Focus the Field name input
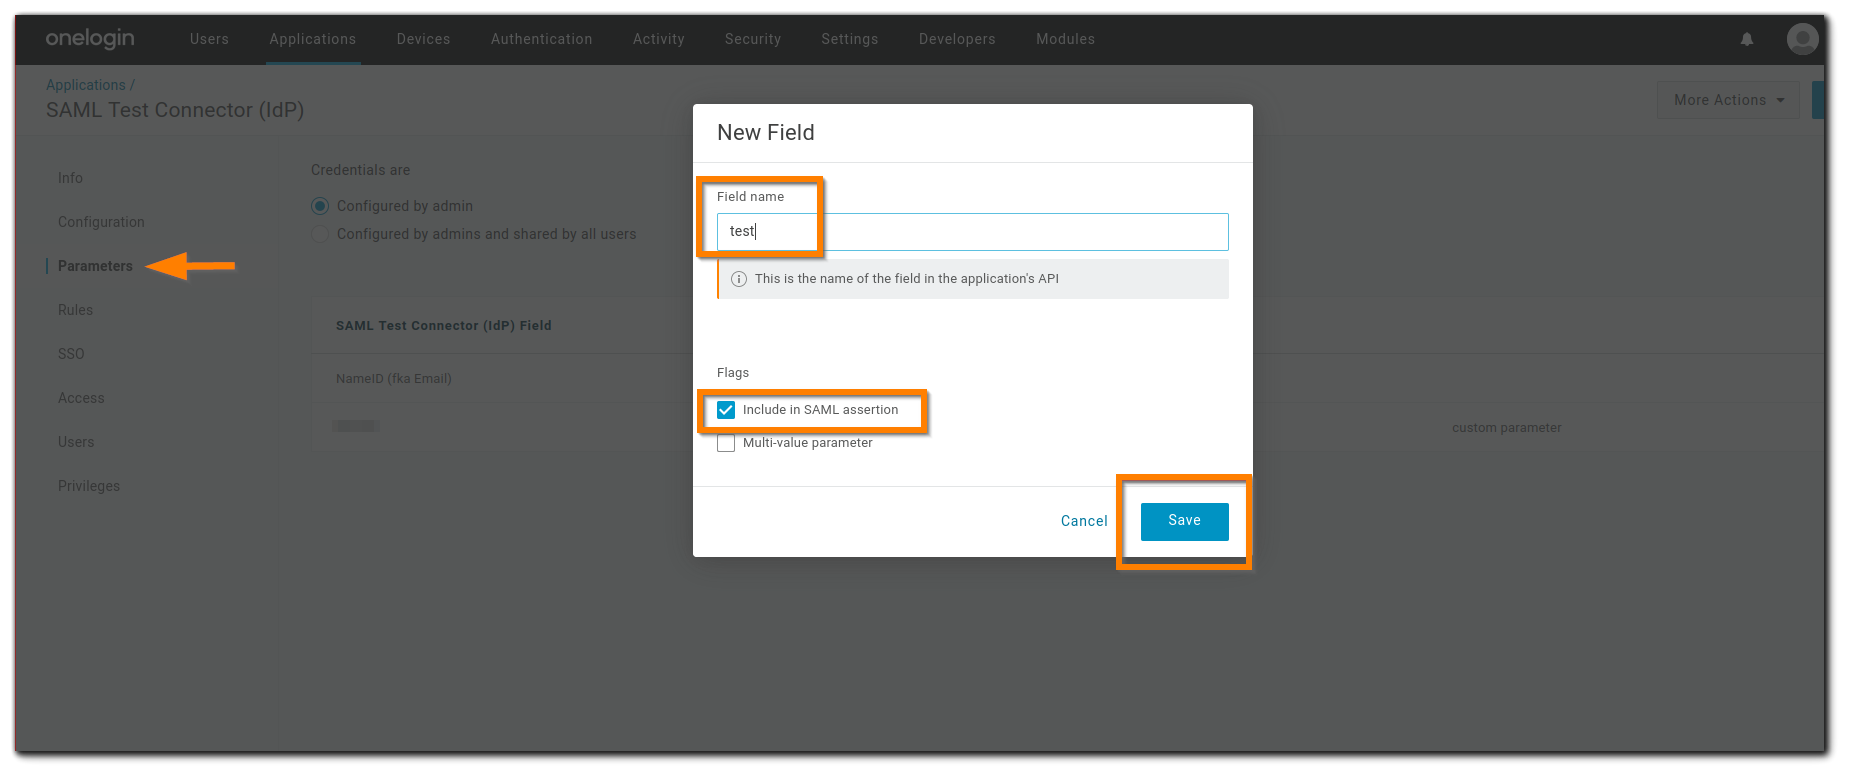The image size is (1851, 778). tap(972, 232)
